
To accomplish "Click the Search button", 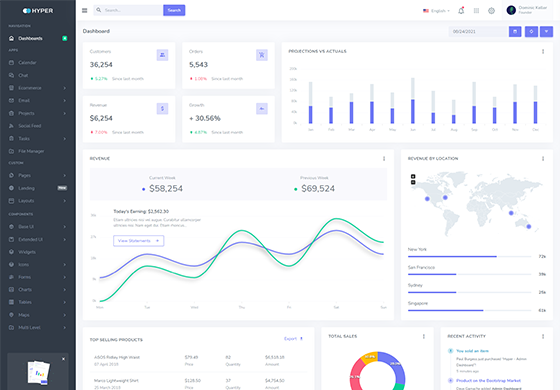I will coord(174,10).
